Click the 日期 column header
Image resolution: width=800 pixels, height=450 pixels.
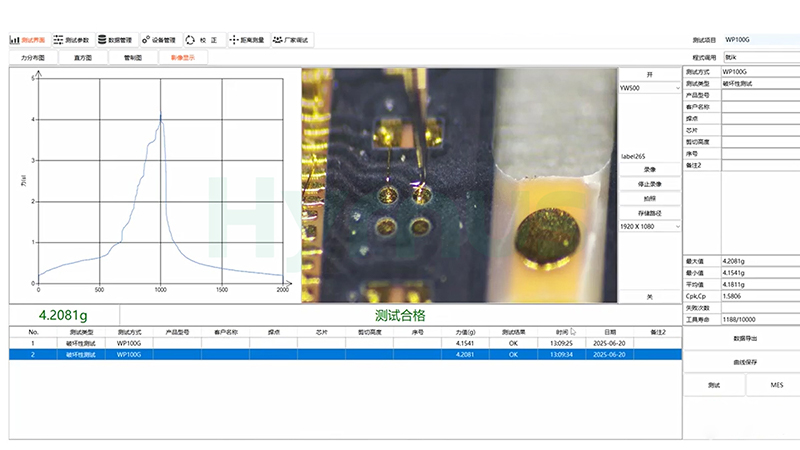(x=610, y=332)
